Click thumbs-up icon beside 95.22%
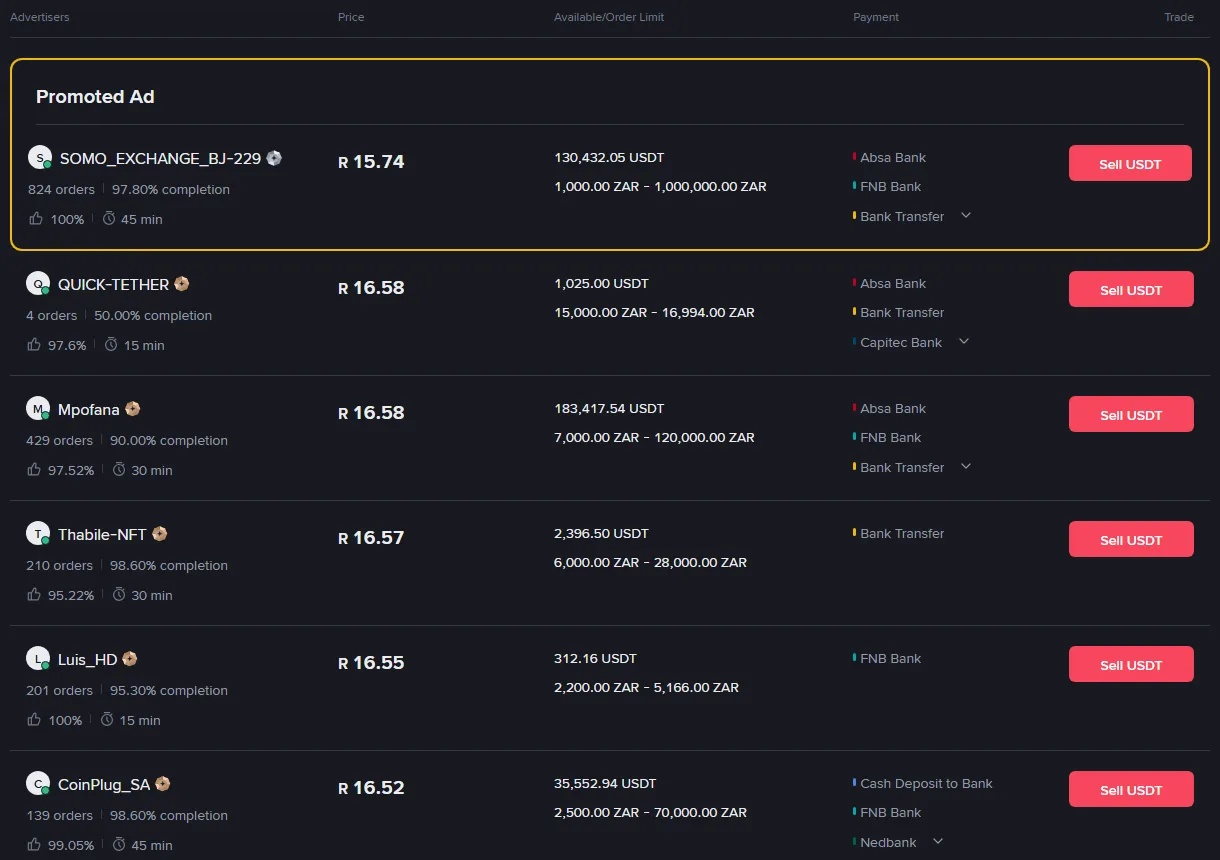The image size is (1220, 860). 34,594
